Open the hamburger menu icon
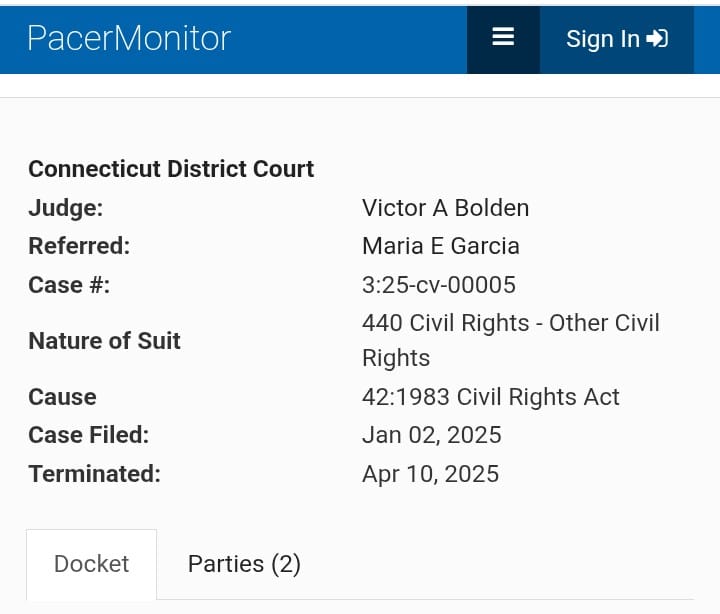This screenshot has height=614, width=720. (x=503, y=39)
